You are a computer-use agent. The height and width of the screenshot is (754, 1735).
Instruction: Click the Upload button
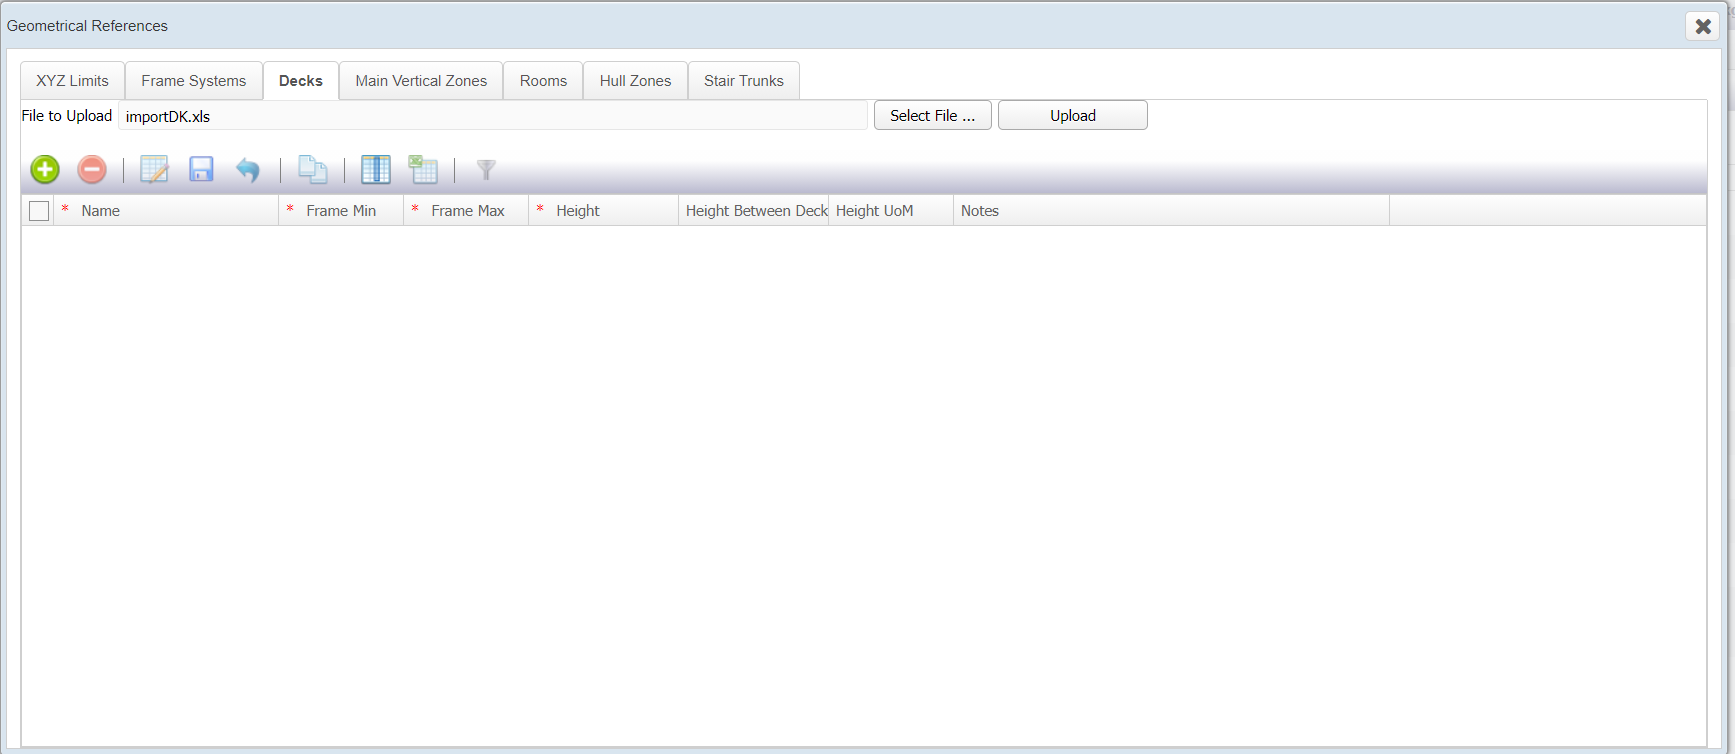tap(1072, 116)
